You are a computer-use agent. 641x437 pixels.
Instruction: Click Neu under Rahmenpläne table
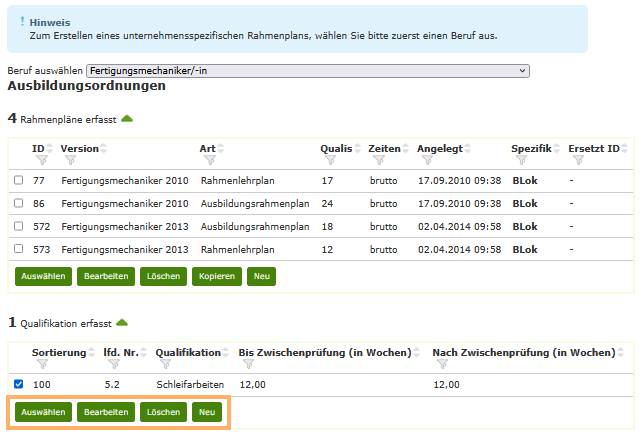[262, 276]
